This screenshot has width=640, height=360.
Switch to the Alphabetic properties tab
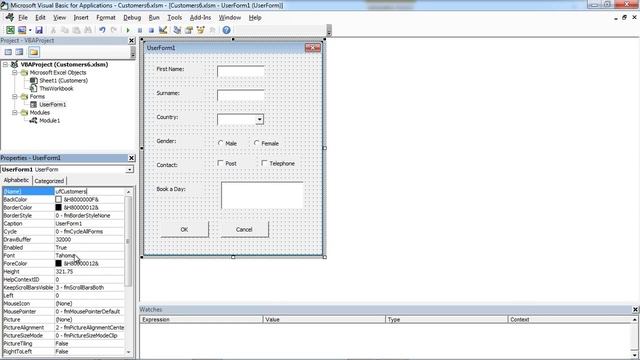pyautogui.click(x=16, y=180)
